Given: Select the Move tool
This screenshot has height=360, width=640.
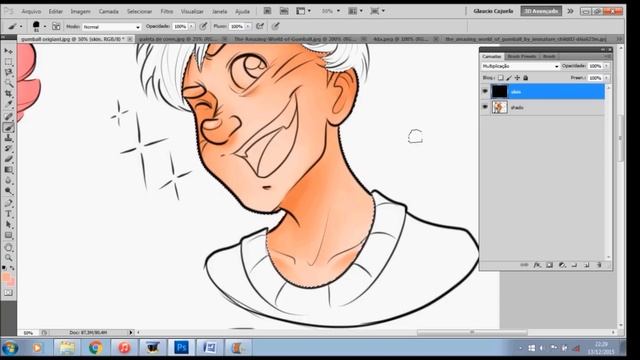Looking at the screenshot, I should (x=8, y=51).
